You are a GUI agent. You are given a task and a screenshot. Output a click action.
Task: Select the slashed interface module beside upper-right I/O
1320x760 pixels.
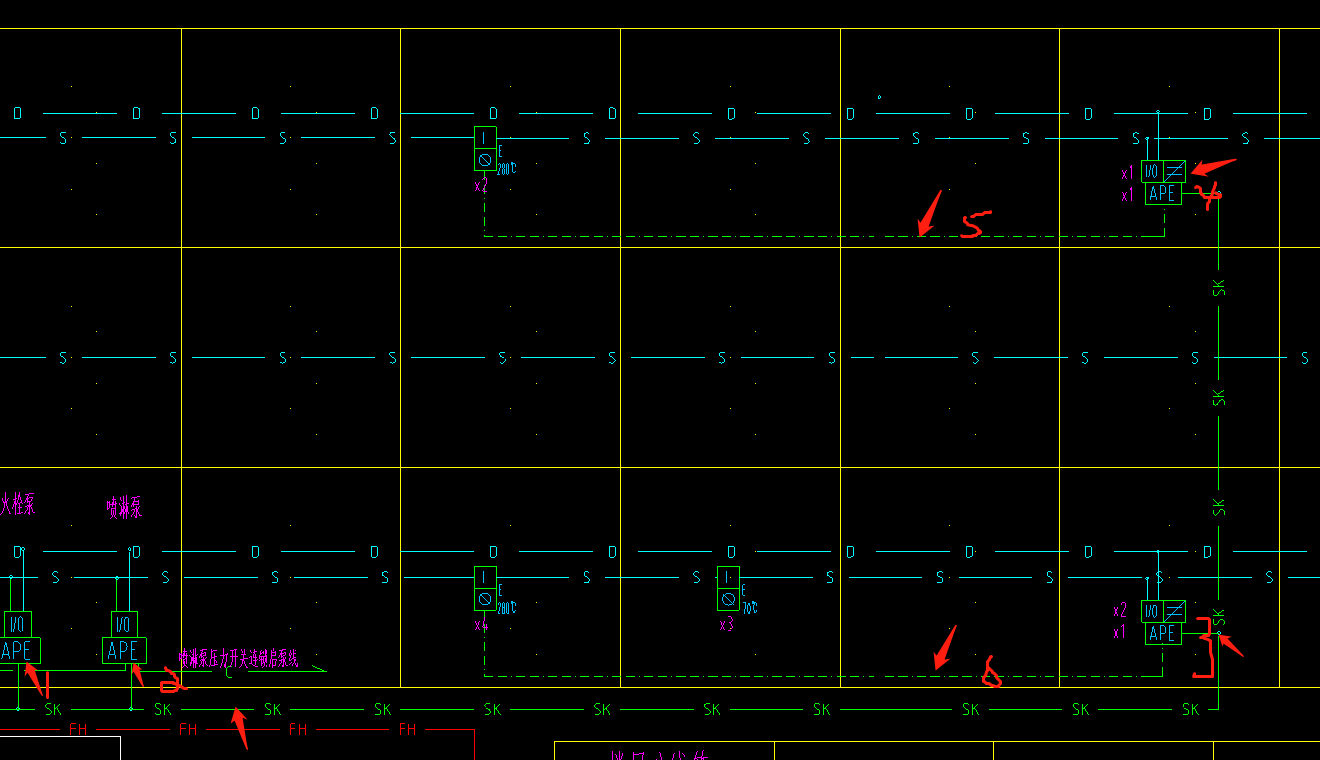pyautogui.click(x=1174, y=172)
